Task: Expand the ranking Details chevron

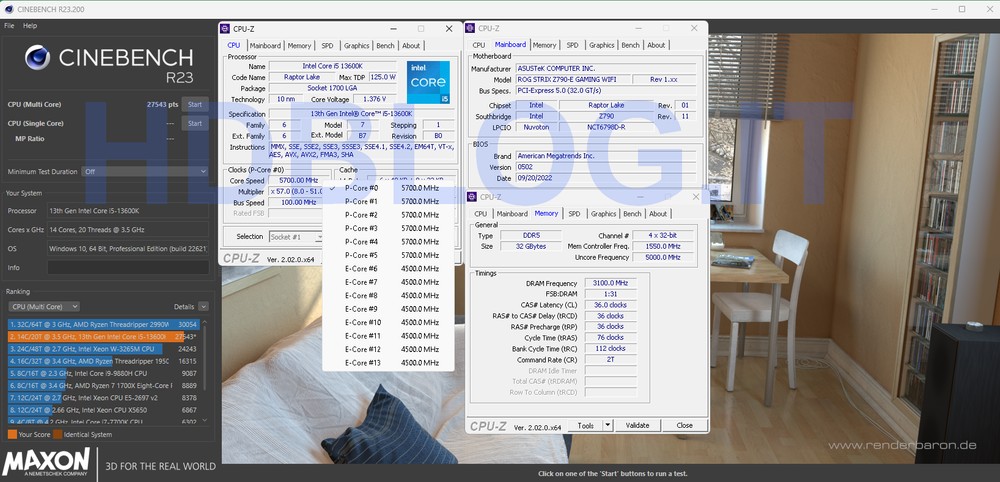Action: [203, 306]
